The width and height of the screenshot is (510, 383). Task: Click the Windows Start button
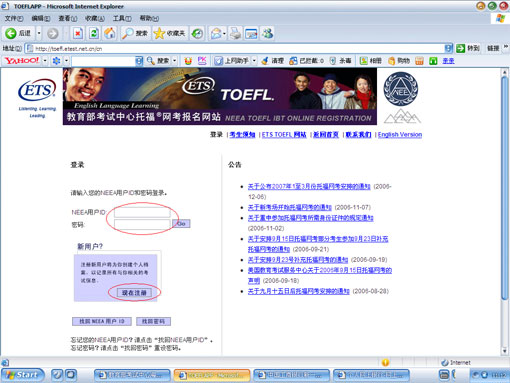pyautogui.click(x=23, y=375)
